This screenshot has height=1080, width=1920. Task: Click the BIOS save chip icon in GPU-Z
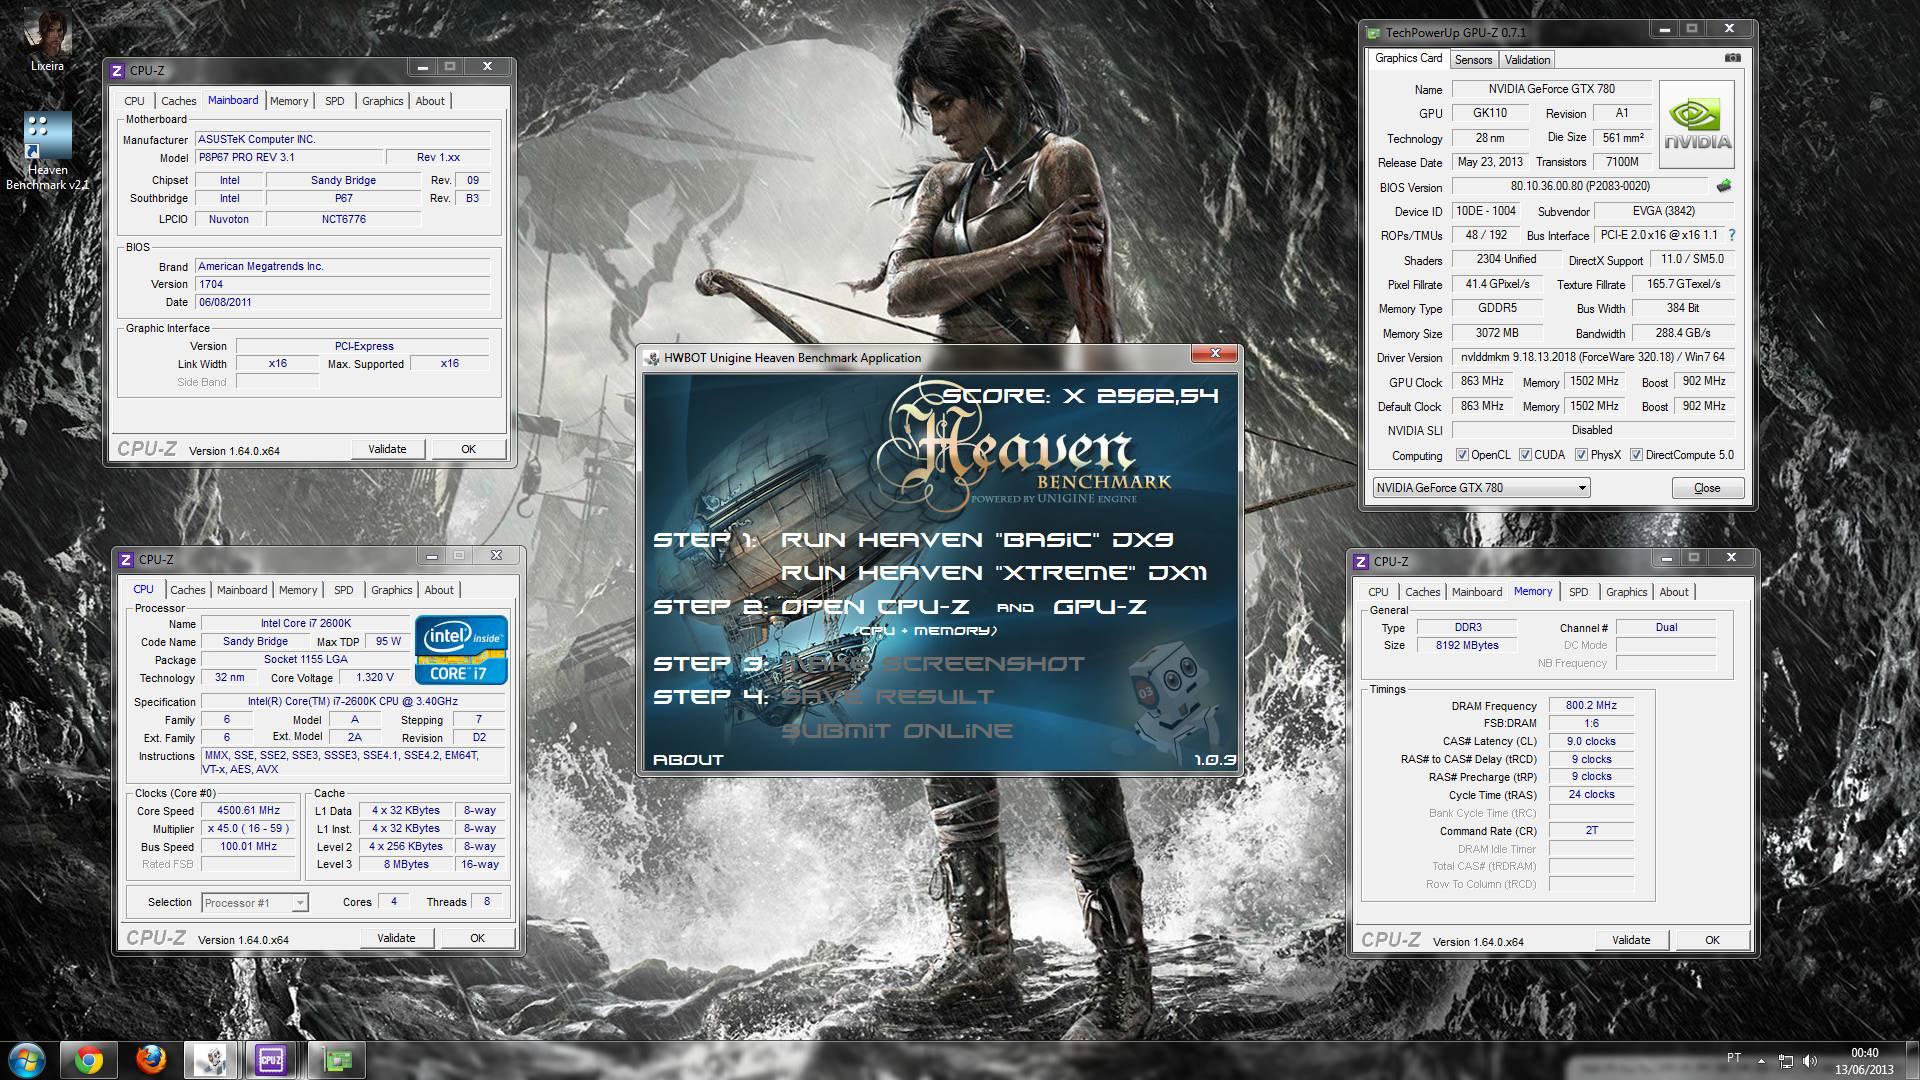(1724, 186)
